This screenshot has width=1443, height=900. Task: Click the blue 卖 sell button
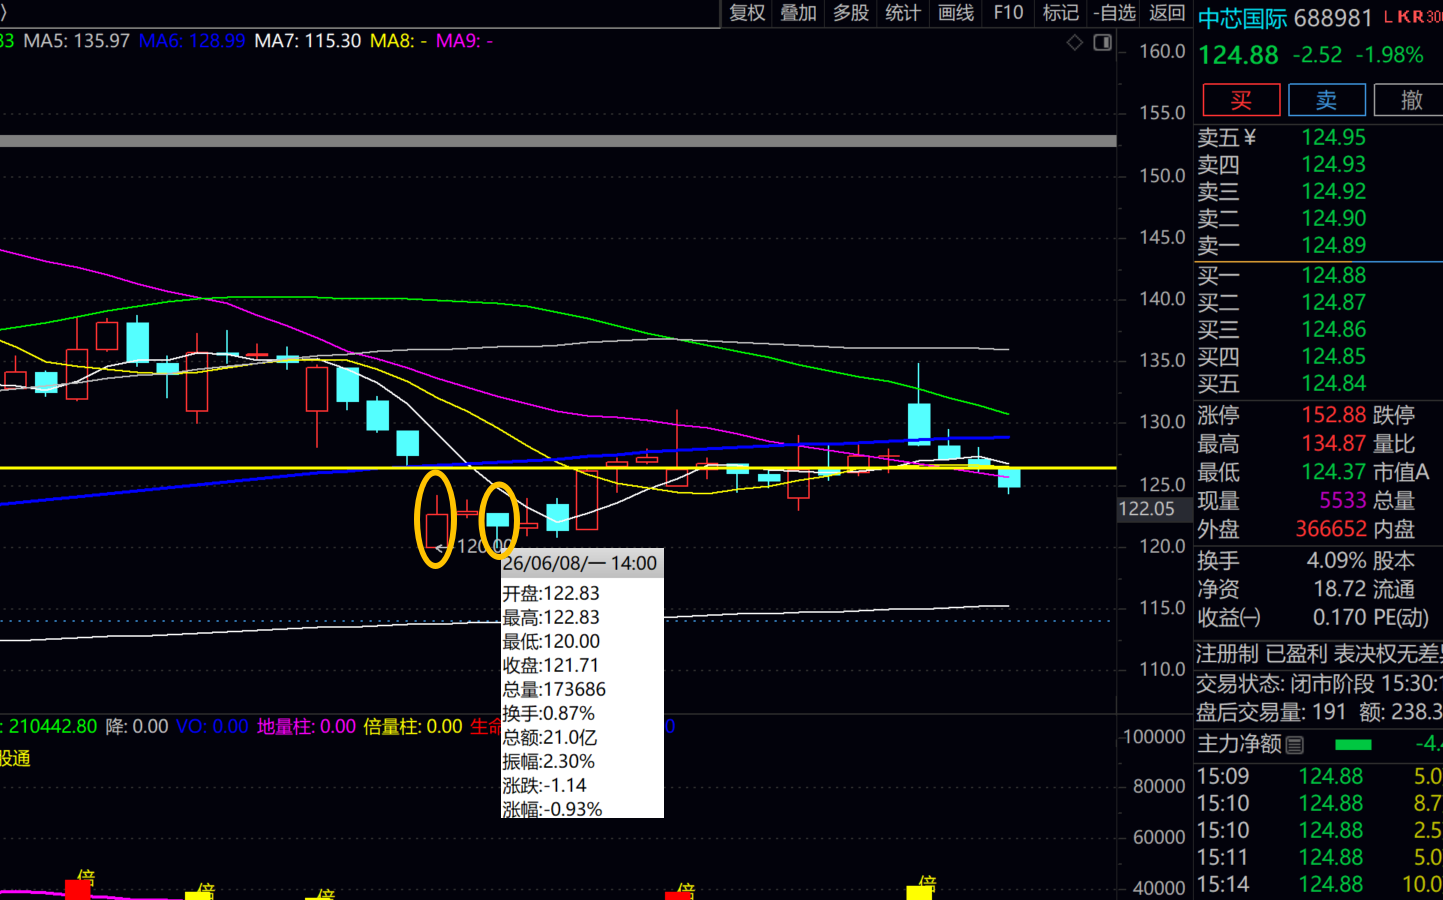click(1327, 100)
